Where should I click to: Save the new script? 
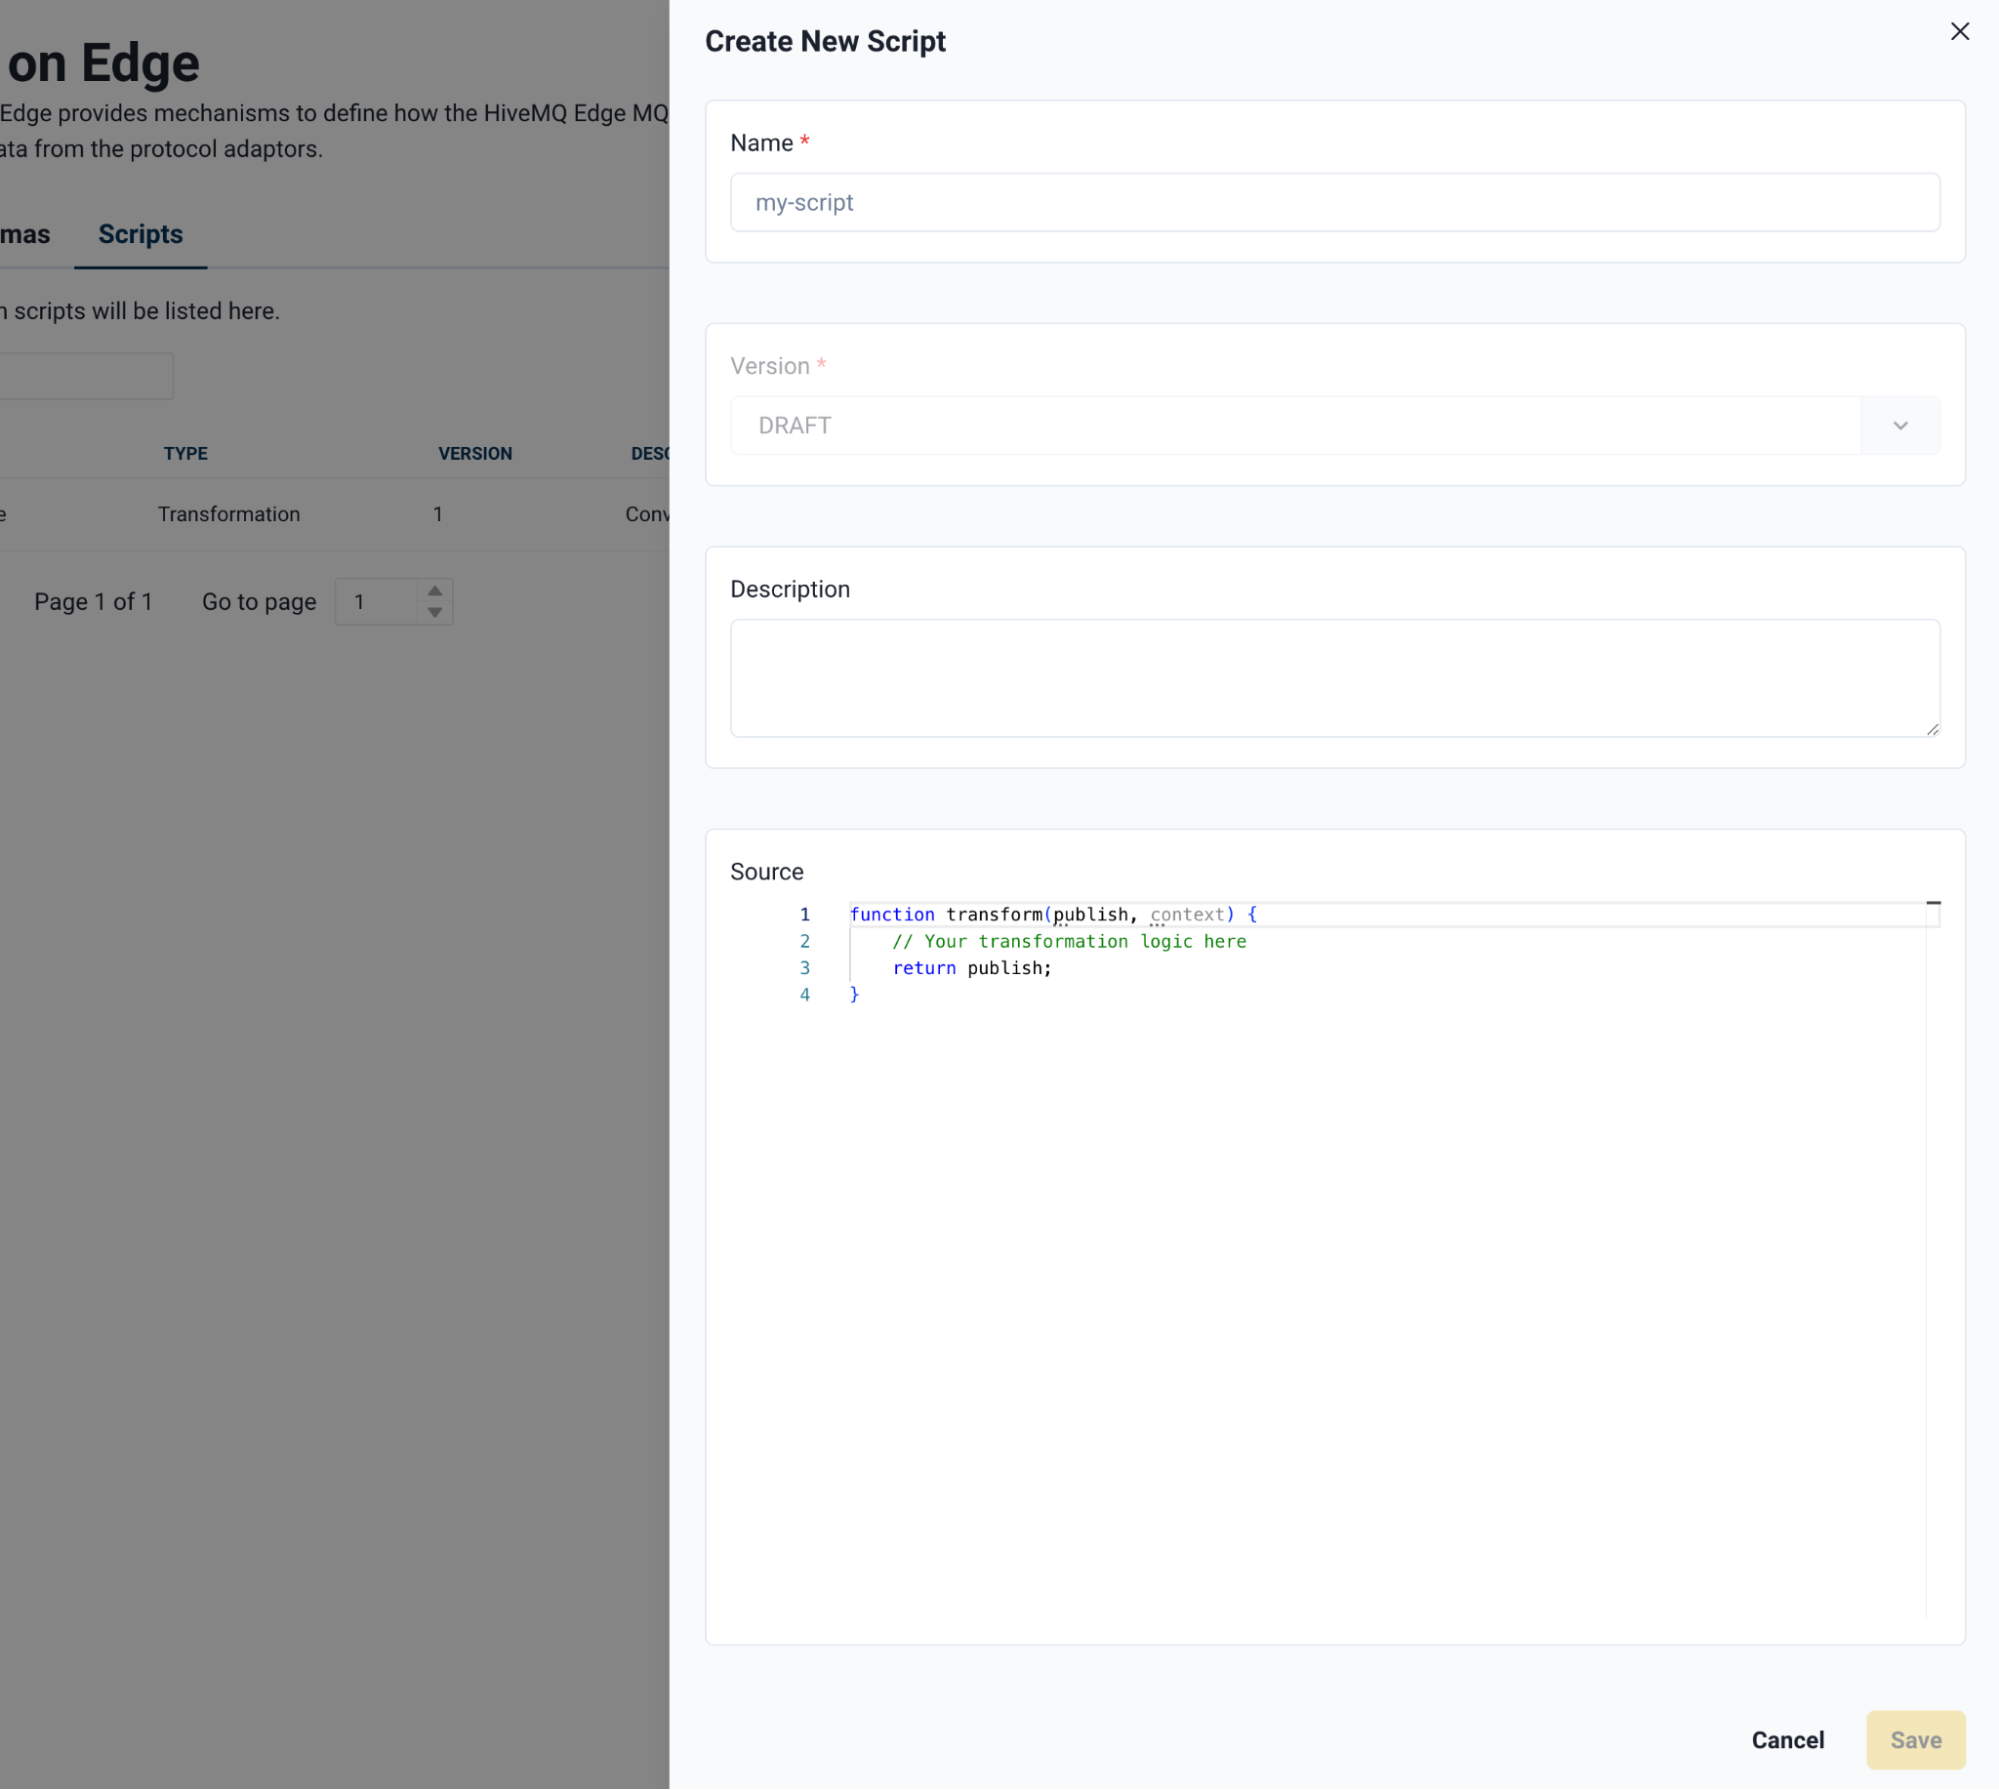tap(1914, 1740)
